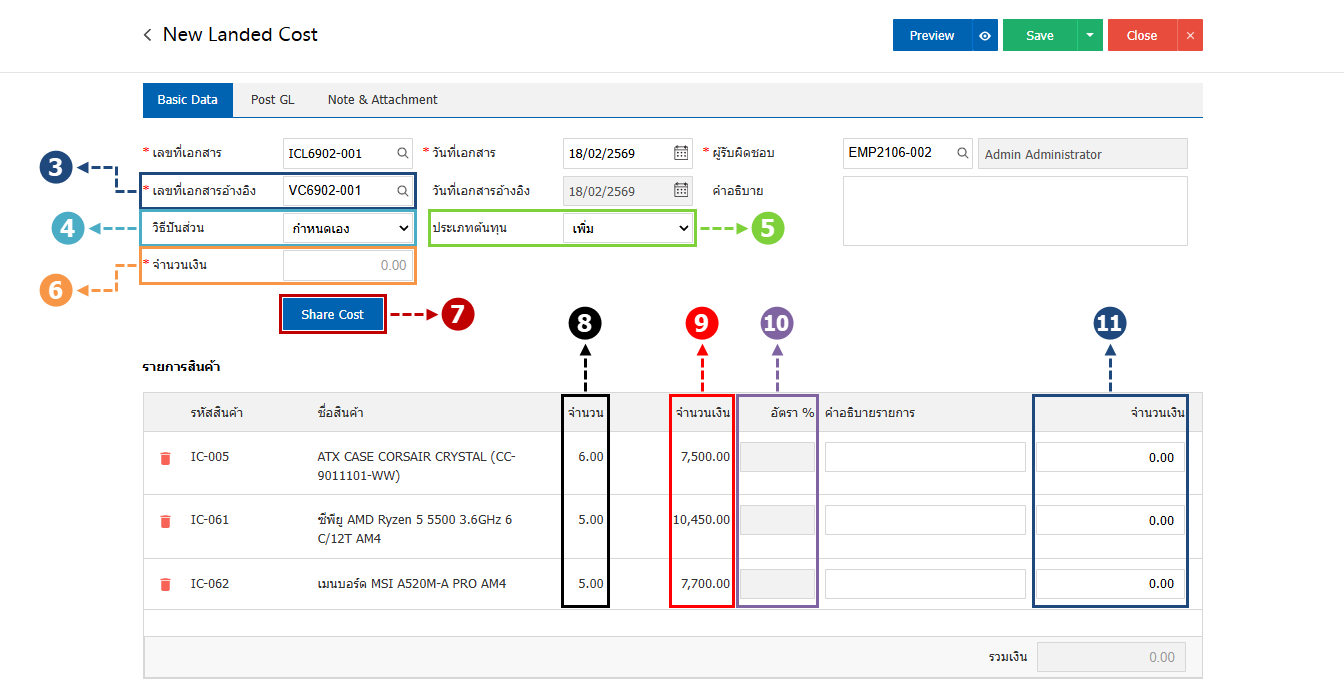Open the ประเภทต้นทุน dropdown set to เพิ่ม
This screenshot has width=1344, height=699.
pyautogui.click(x=628, y=229)
